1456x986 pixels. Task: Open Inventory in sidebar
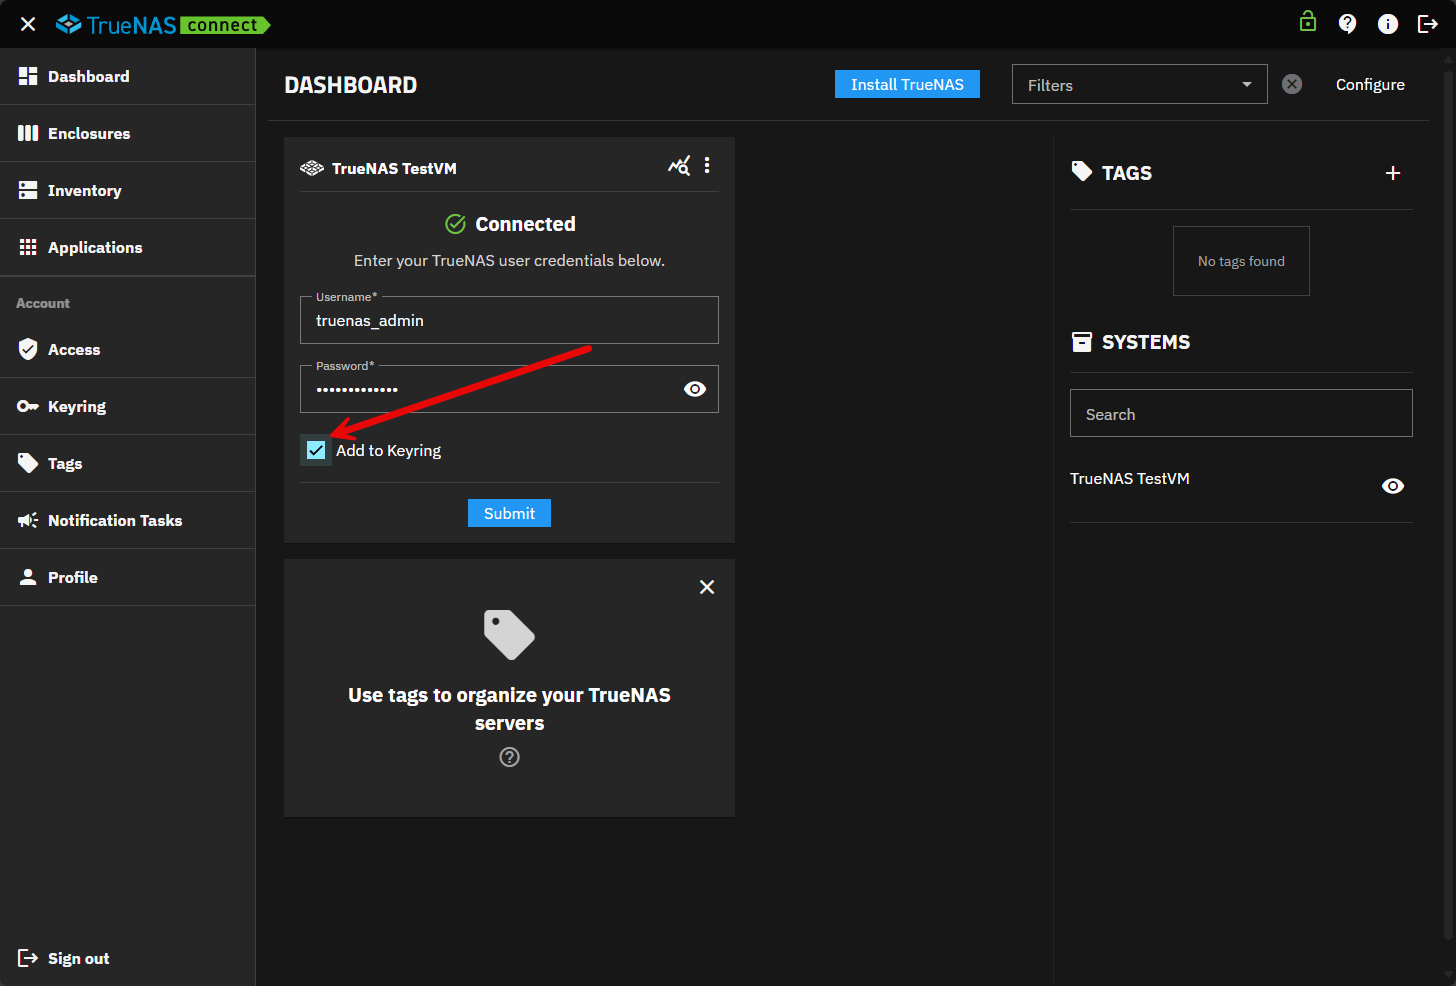128,190
